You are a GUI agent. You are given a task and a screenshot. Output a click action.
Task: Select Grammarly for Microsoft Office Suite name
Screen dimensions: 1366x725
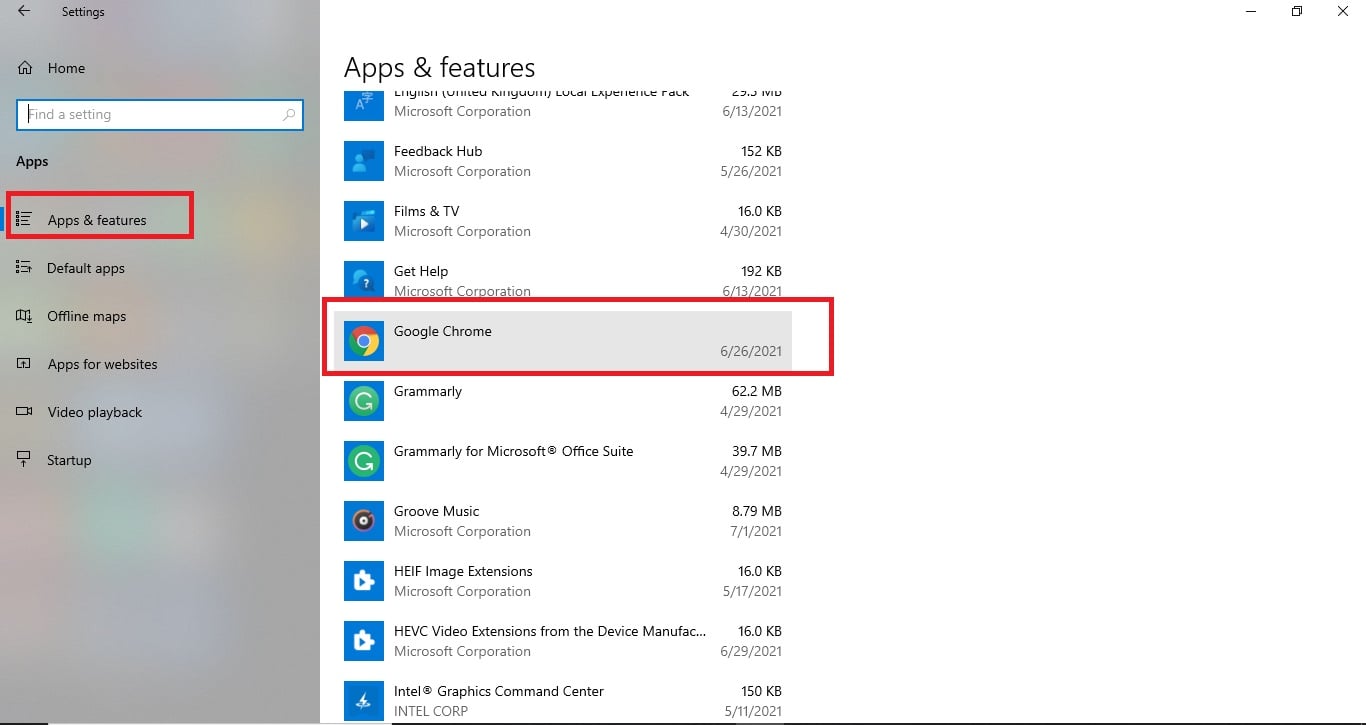(514, 451)
